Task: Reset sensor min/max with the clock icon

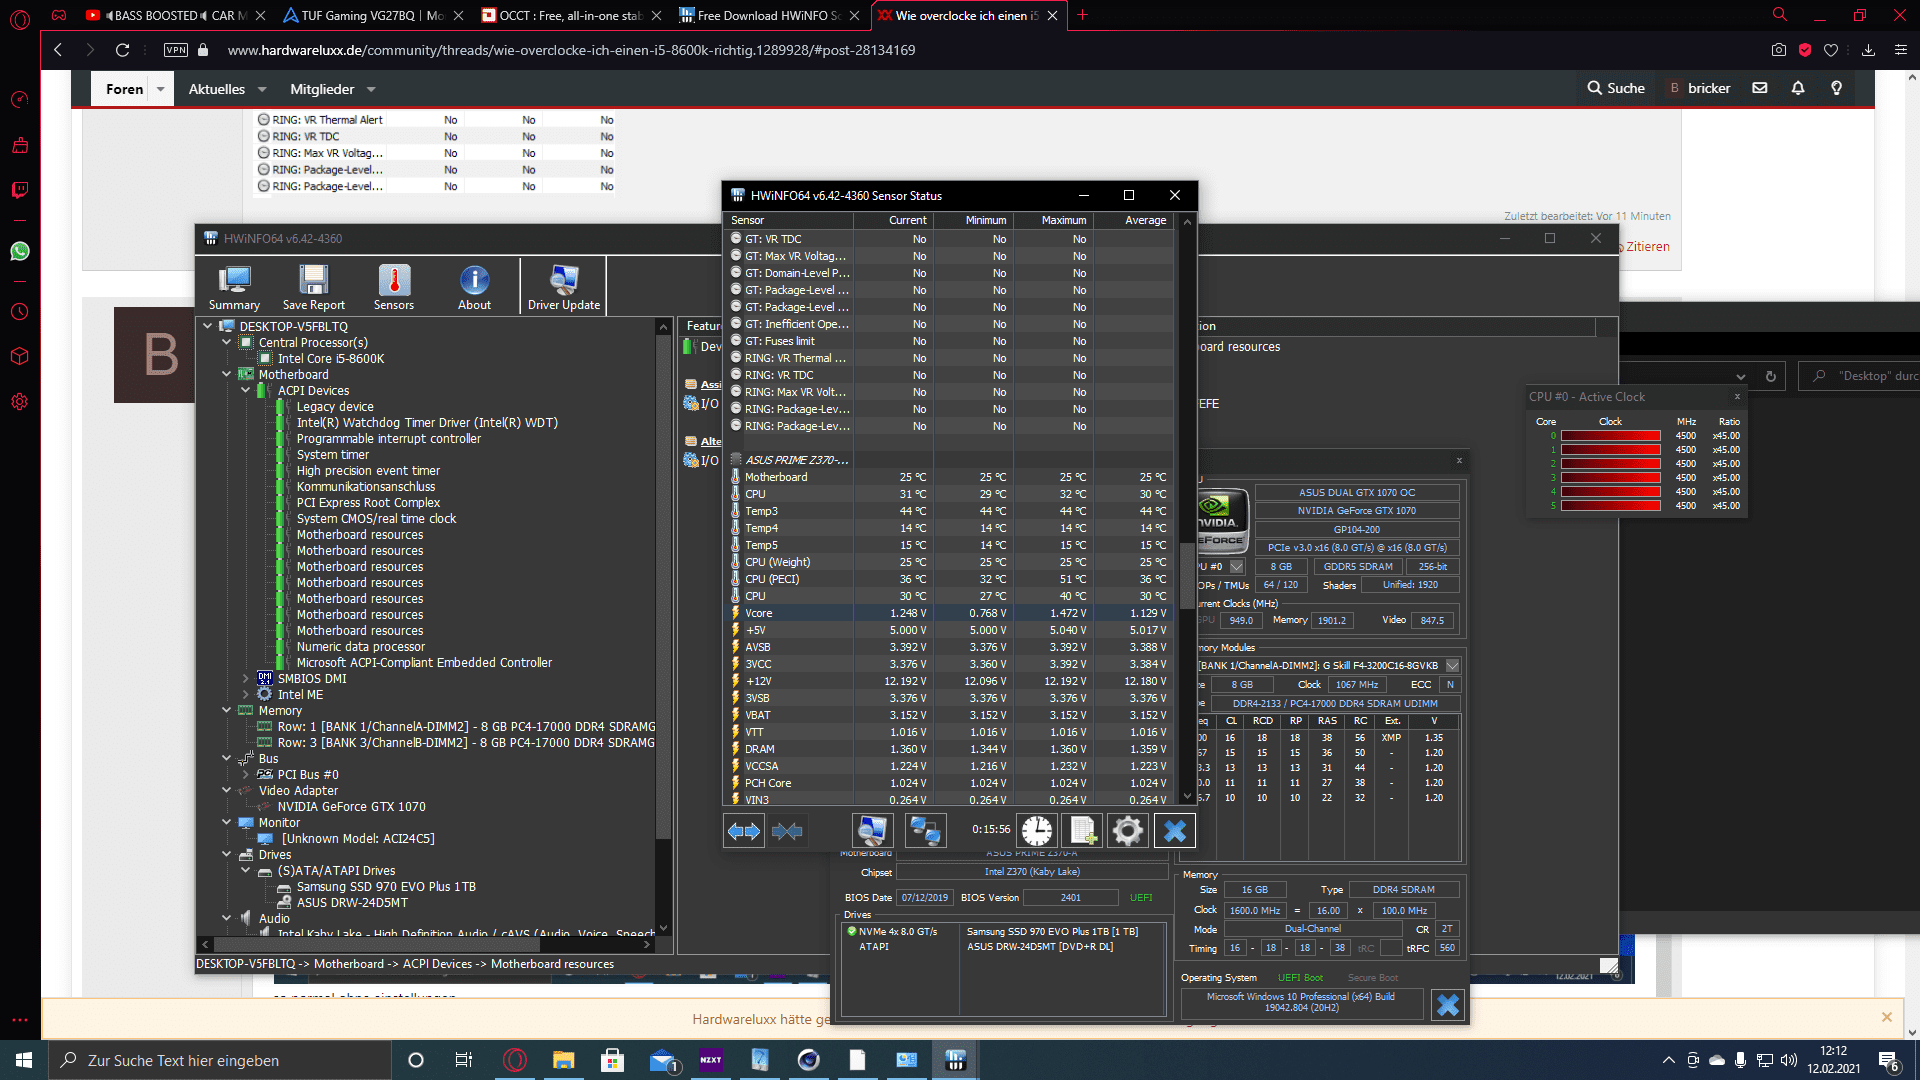Action: 1037,831
